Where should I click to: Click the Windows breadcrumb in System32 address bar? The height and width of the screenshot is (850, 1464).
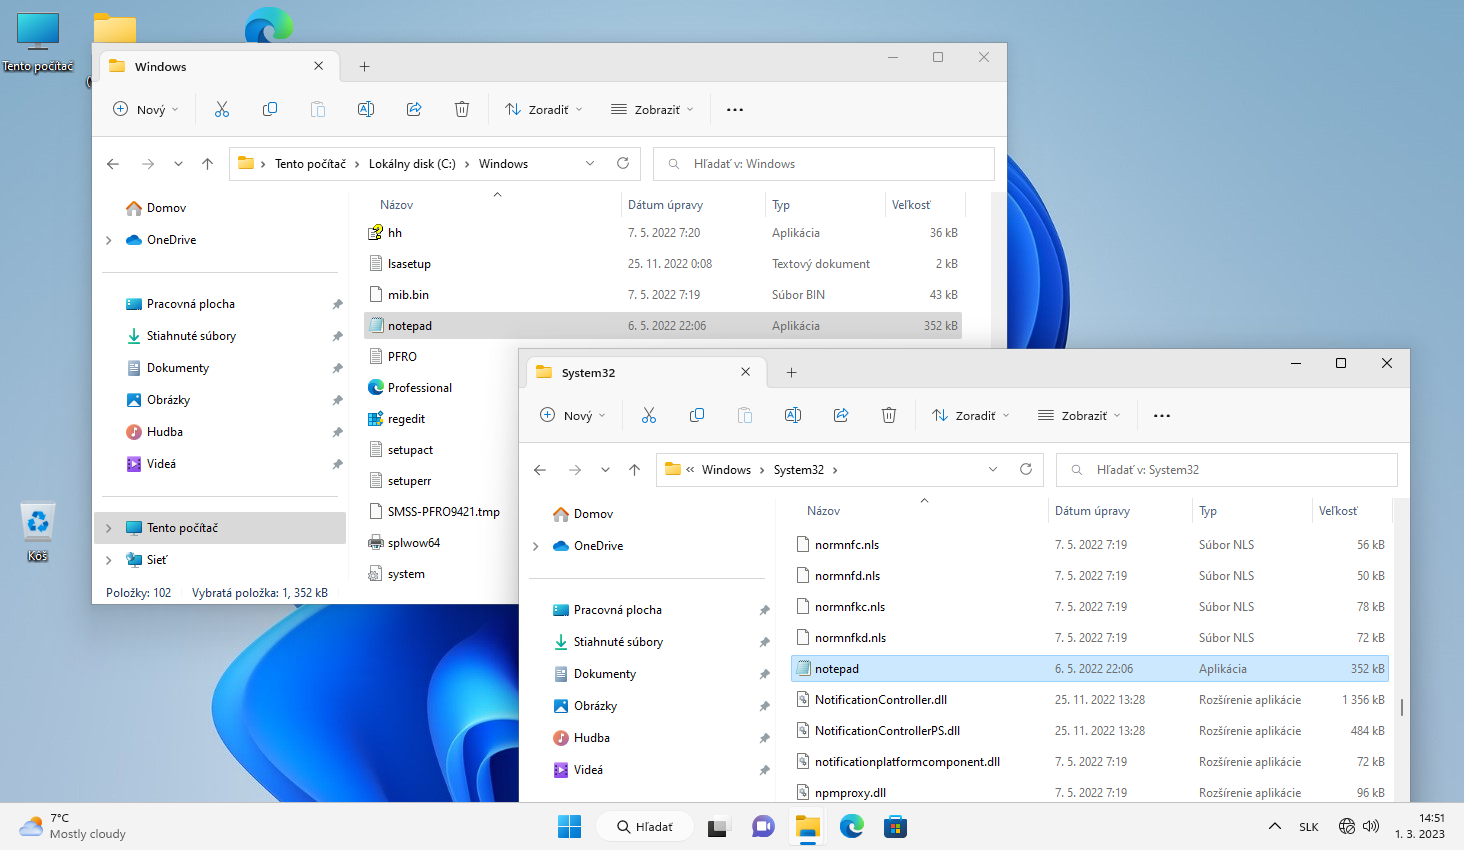tap(726, 470)
